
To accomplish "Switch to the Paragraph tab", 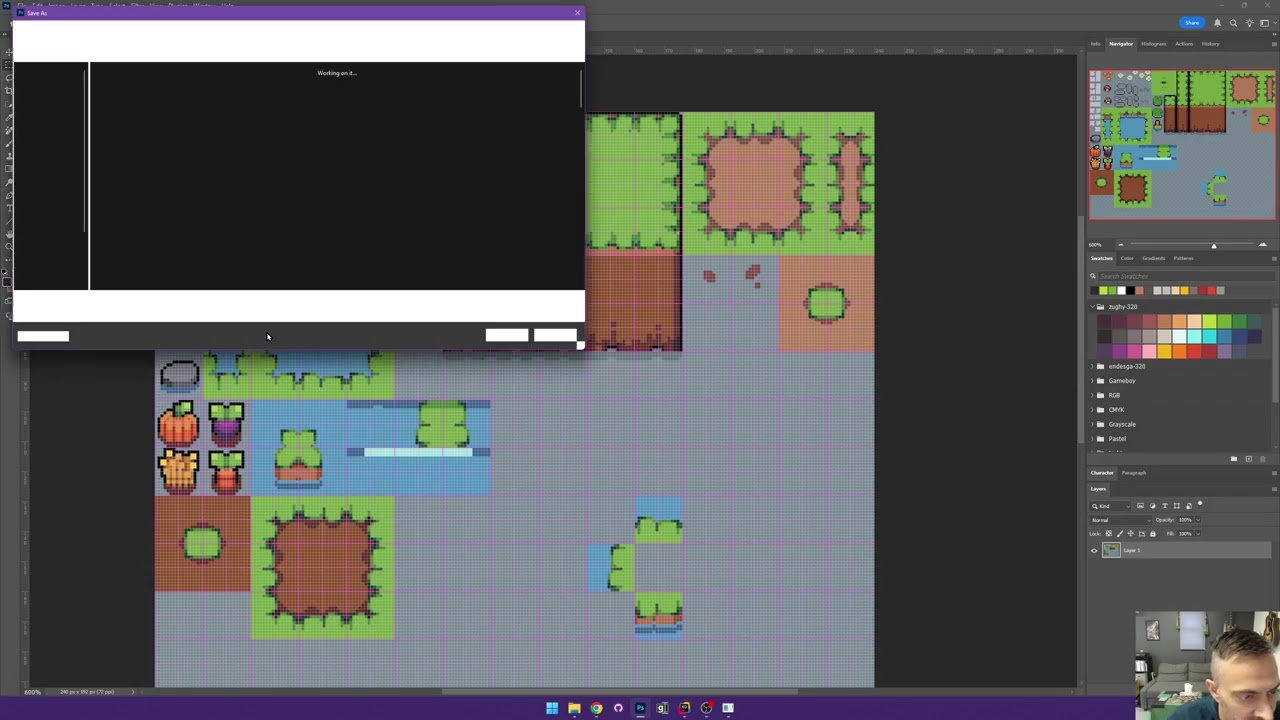I will (1134, 473).
